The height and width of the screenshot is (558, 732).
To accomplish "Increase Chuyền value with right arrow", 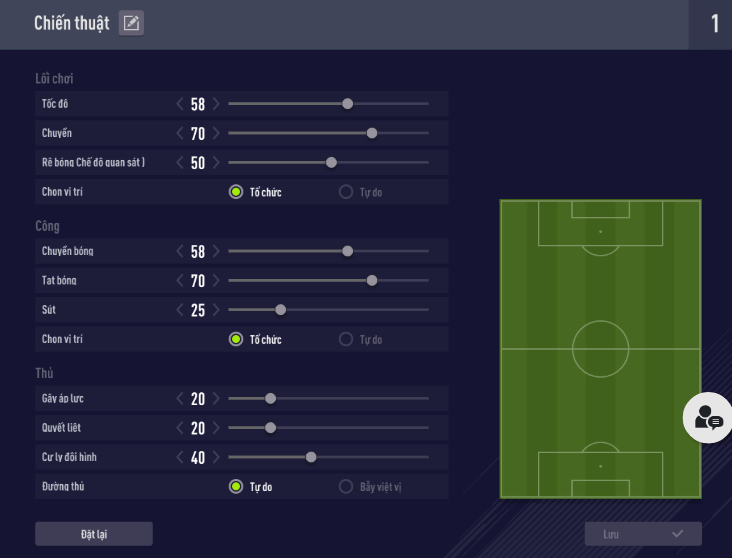I will [x=216, y=133].
